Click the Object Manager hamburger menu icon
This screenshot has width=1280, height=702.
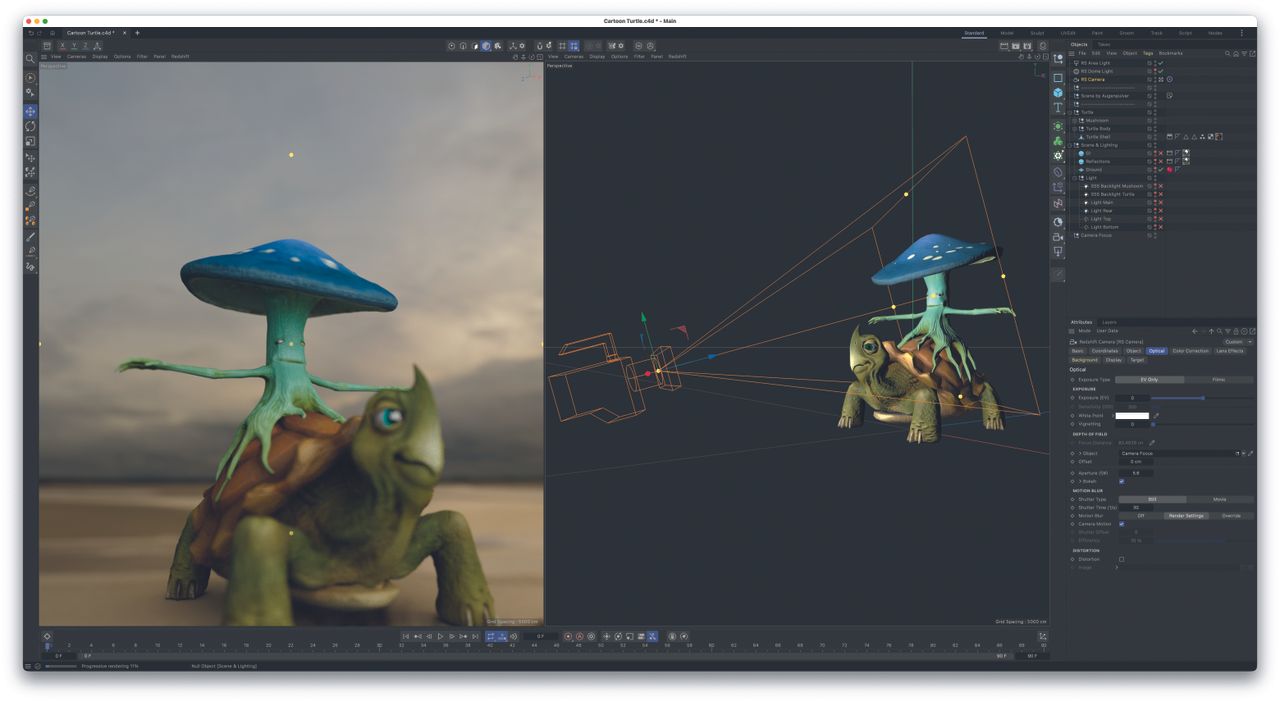click(x=1071, y=53)
